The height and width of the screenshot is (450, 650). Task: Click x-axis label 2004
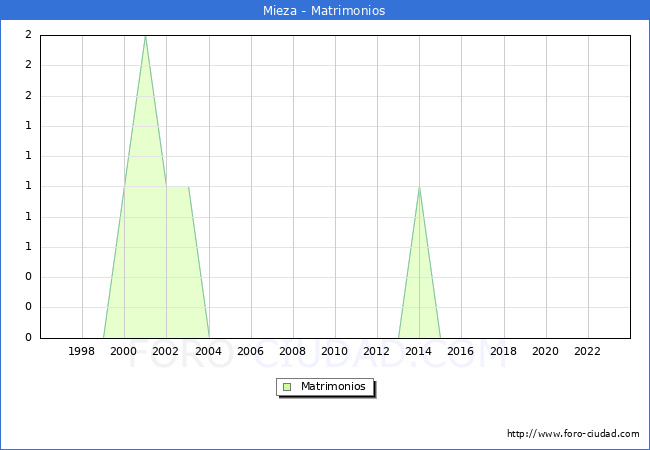(209, 351)
